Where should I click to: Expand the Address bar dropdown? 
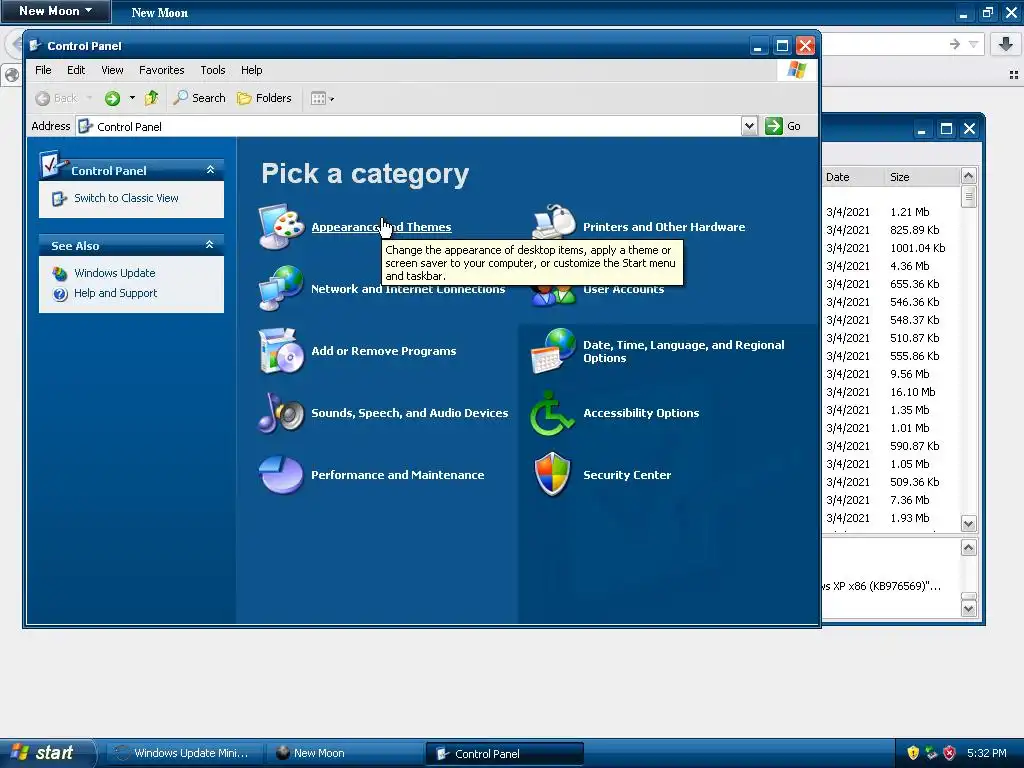(749, 126)
